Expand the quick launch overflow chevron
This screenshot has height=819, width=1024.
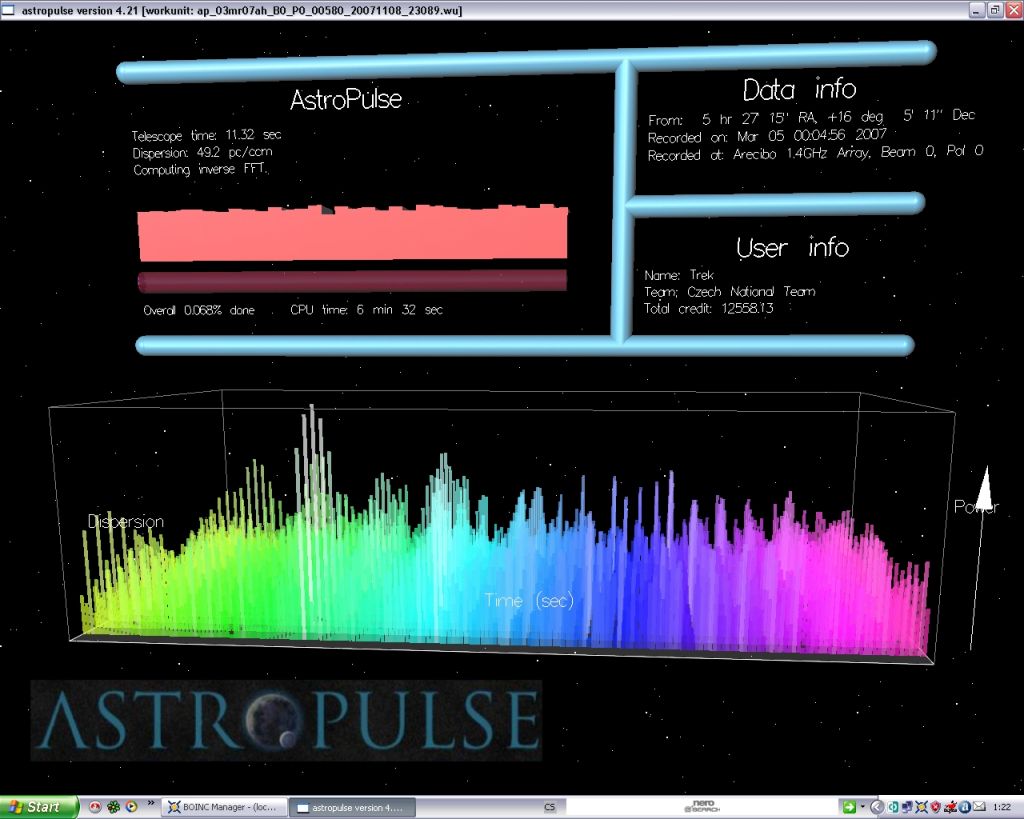pyautogui.click(x=151, y=803)
